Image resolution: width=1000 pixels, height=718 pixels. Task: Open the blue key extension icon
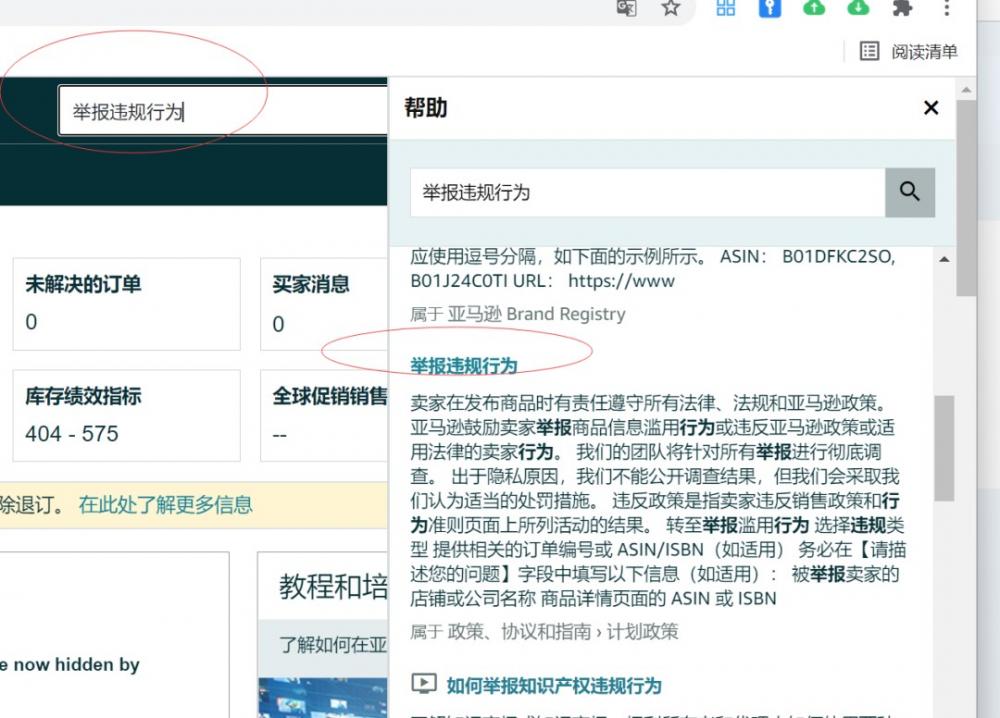770,8
